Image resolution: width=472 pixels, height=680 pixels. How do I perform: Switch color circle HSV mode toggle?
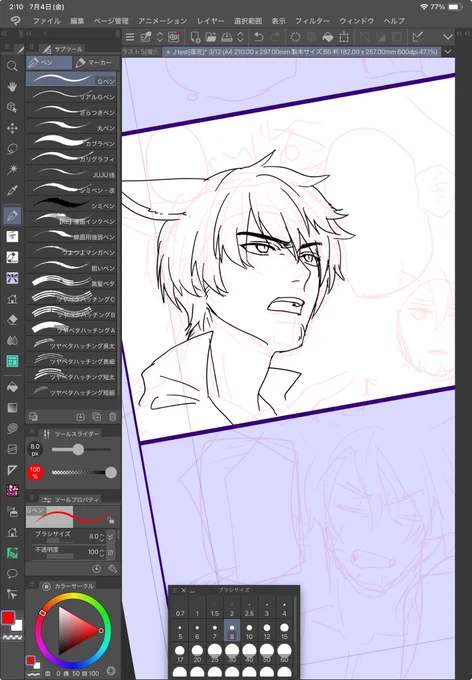[x=111, y=670]
